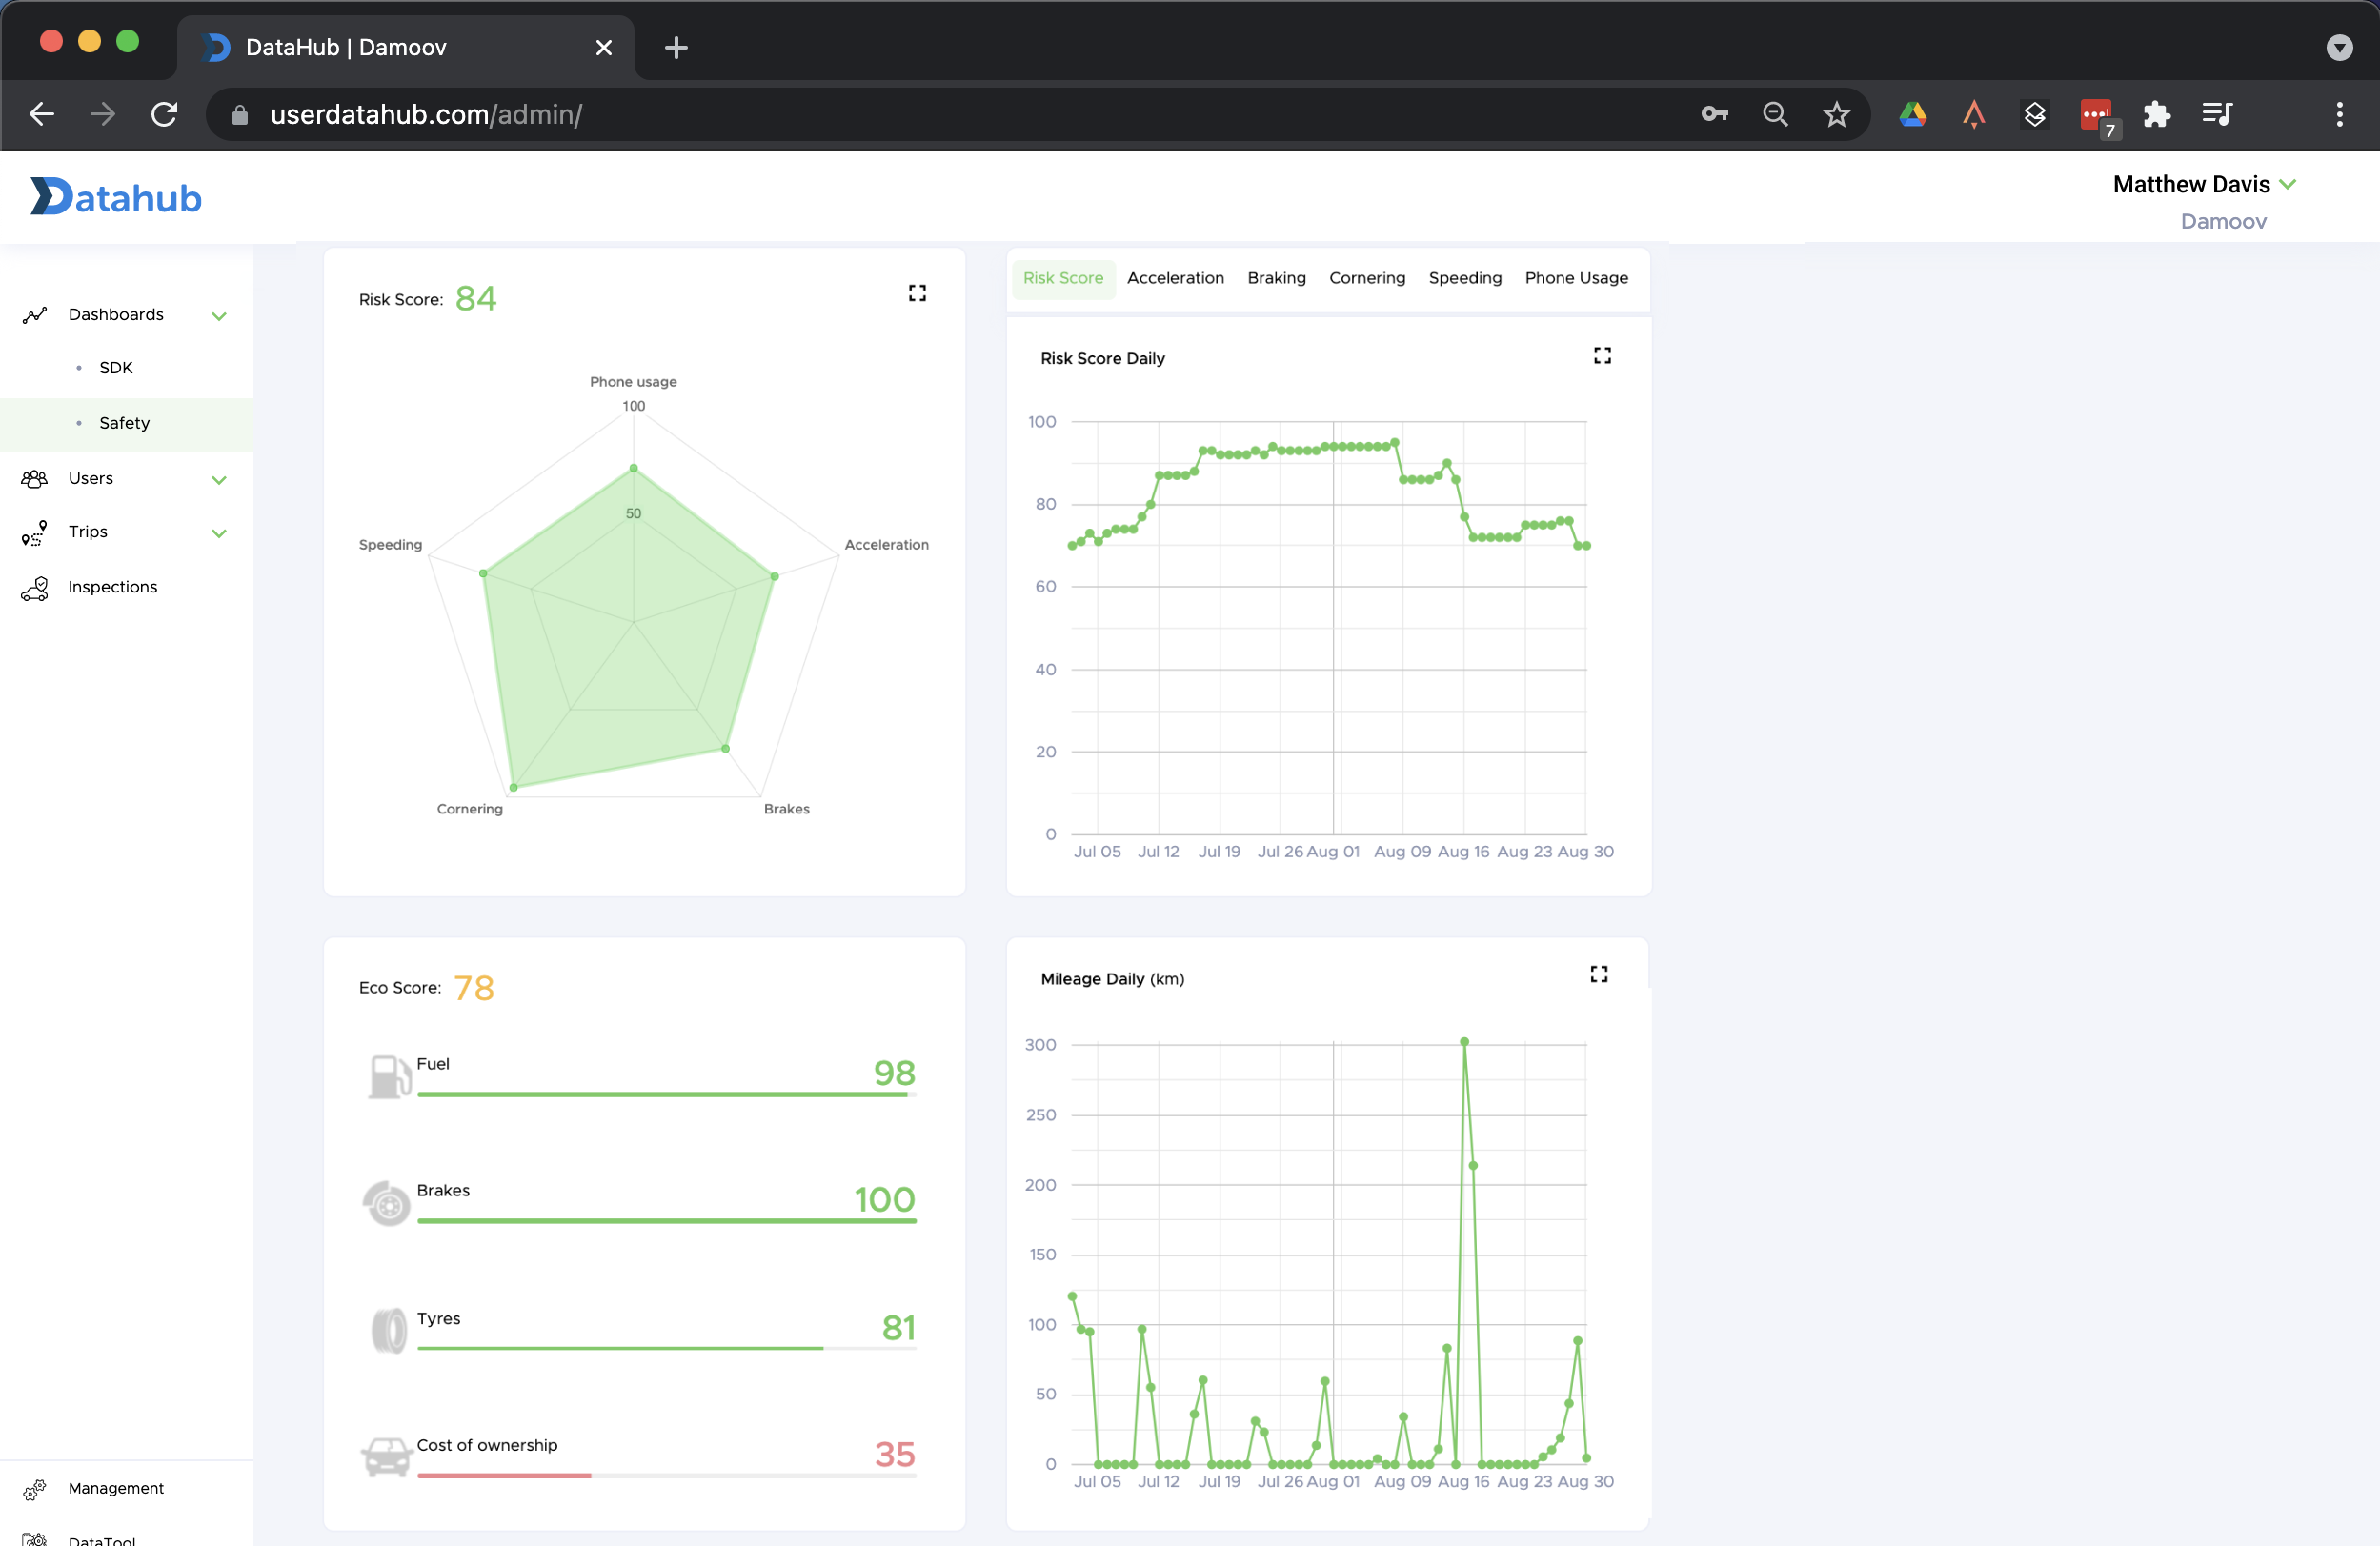Click the browser address bar

coord(426,115)
